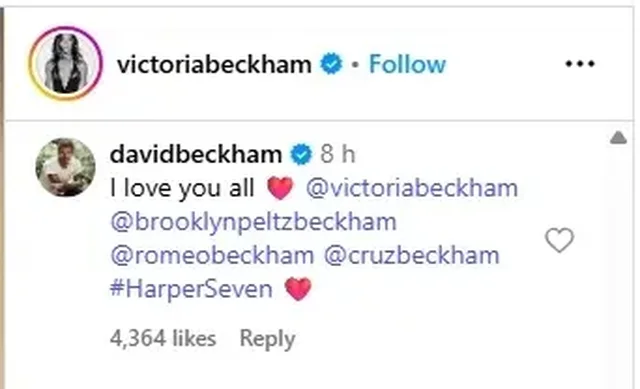Open davidbeckham's profile picture
Image resolution: width=640 pixels, height=389 pixels.
pos(65,167)
